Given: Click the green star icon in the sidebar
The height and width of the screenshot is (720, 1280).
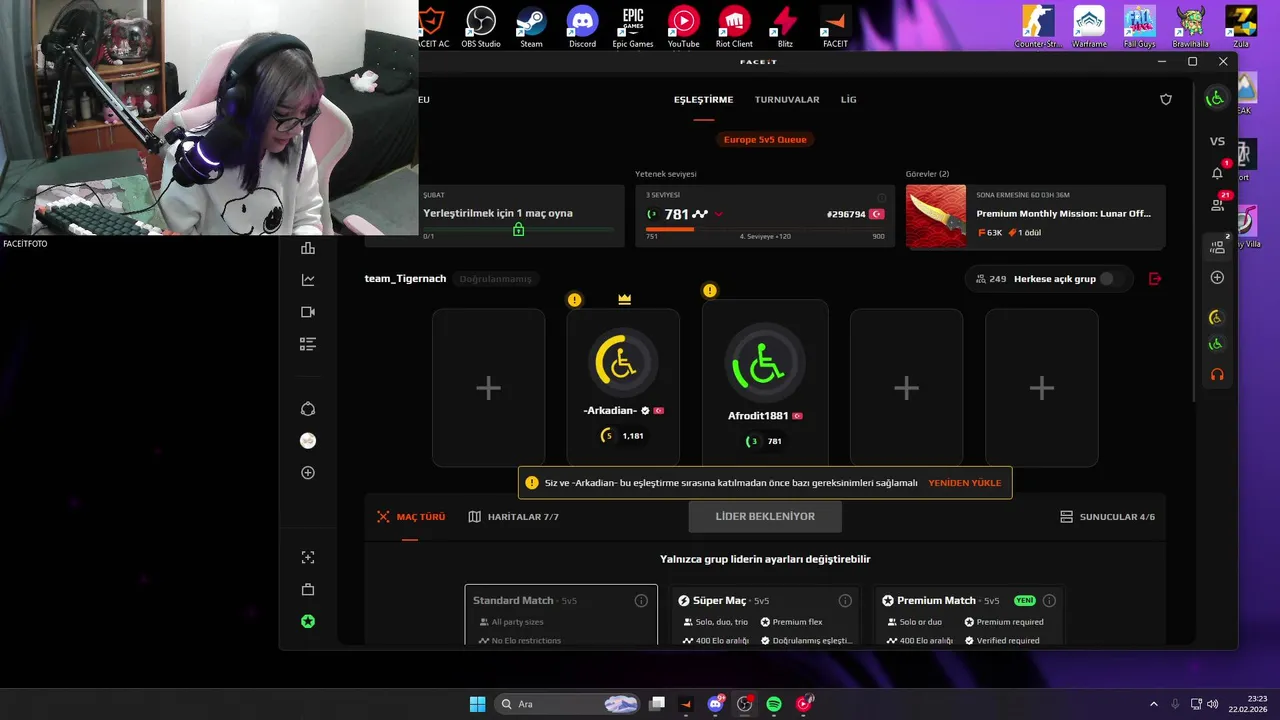Looking at the screenshot, I should (x=308, y=621).
